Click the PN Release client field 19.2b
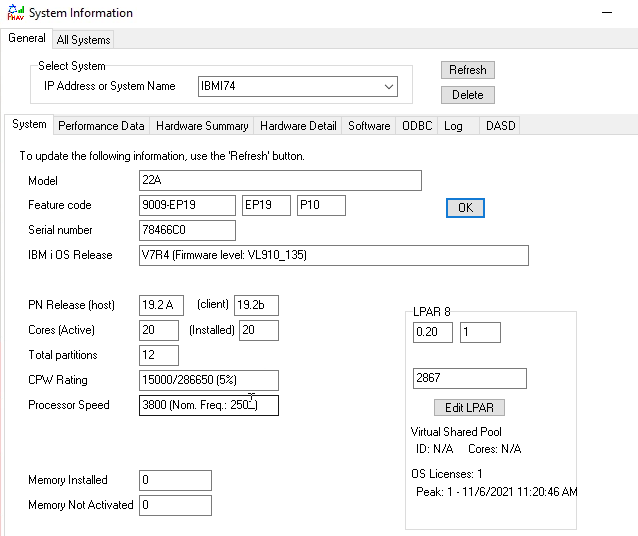638x536 pixels. click(x=256, y=305)
